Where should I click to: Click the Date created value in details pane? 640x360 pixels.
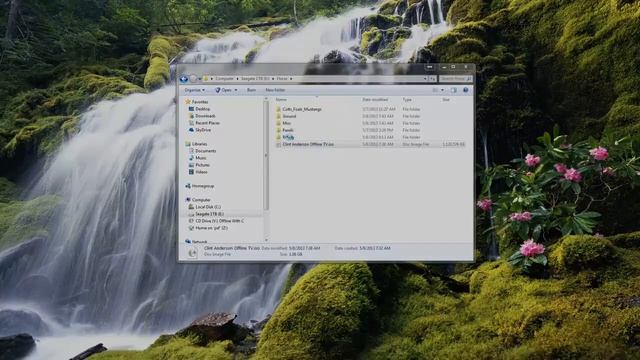(375, 248)
